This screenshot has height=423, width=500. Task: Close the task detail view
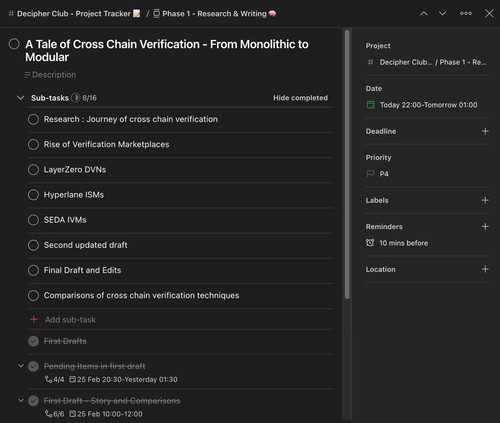[x=489, y=14]
